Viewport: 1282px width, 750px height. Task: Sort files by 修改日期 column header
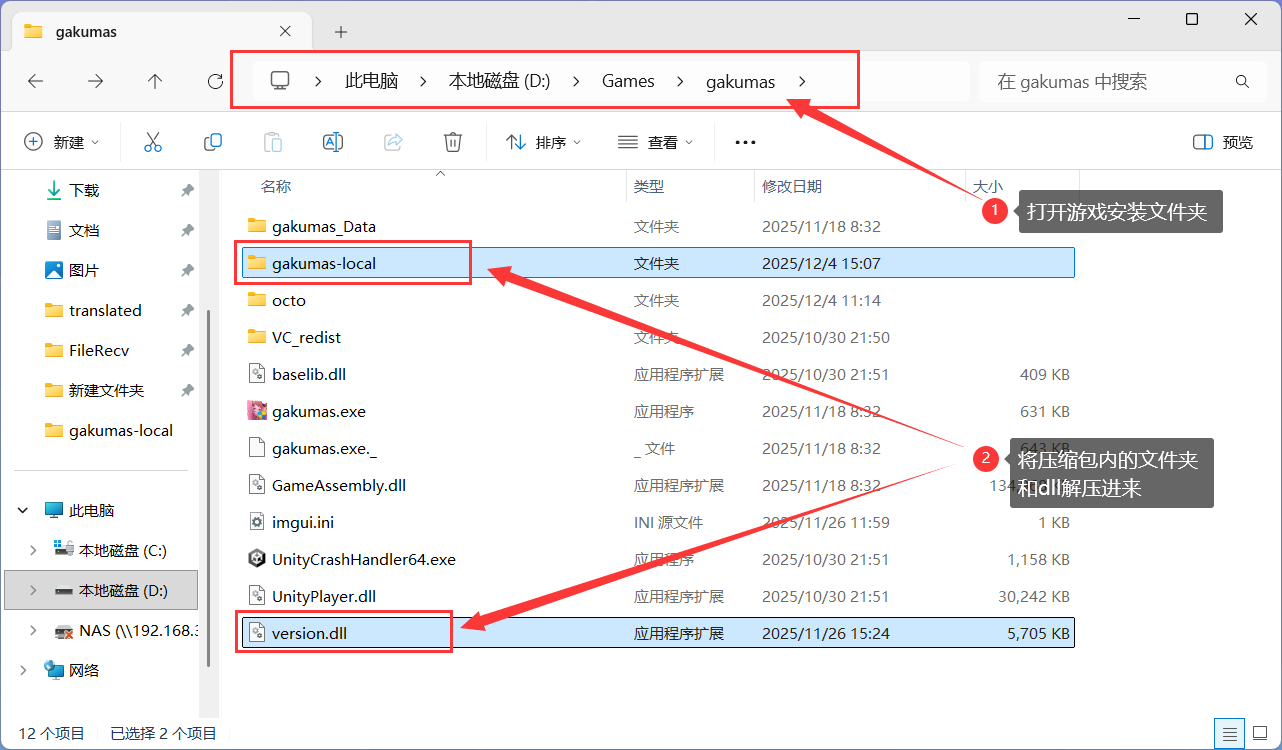point(792,186)
